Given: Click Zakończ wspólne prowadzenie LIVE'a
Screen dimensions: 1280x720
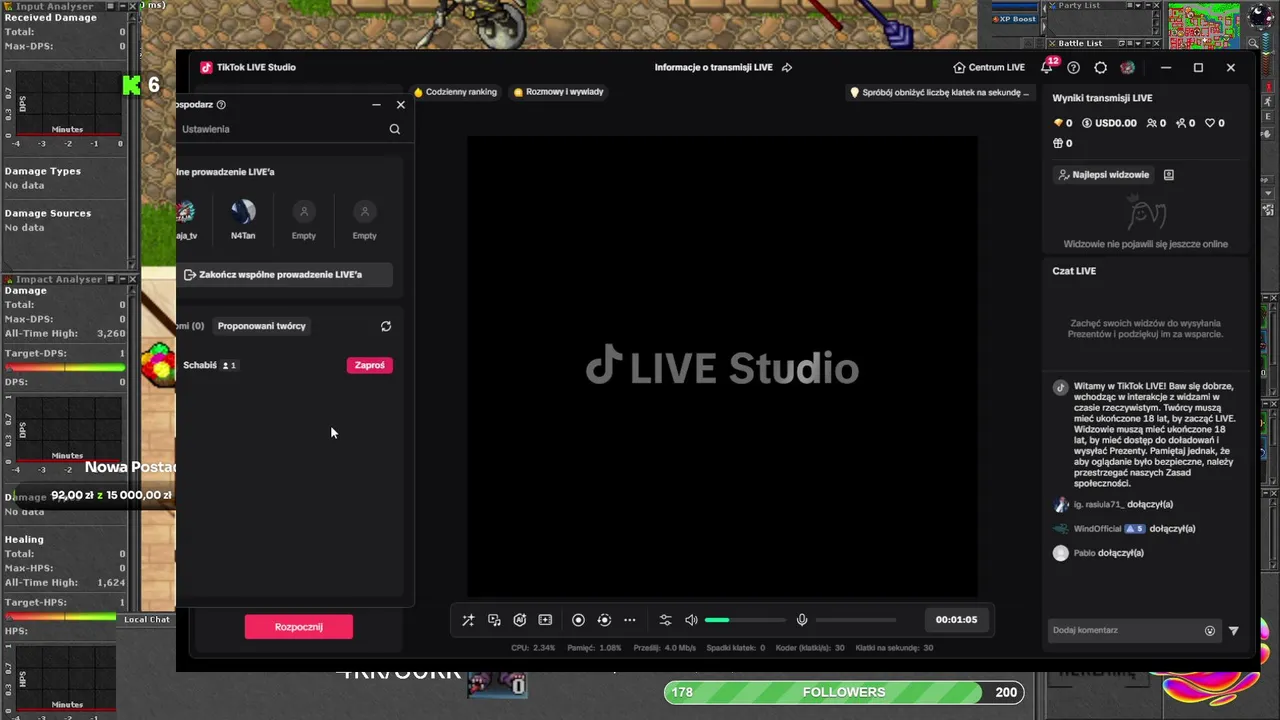Looking at the screenshot, I should pyautogui.click(x=284, y=275).
